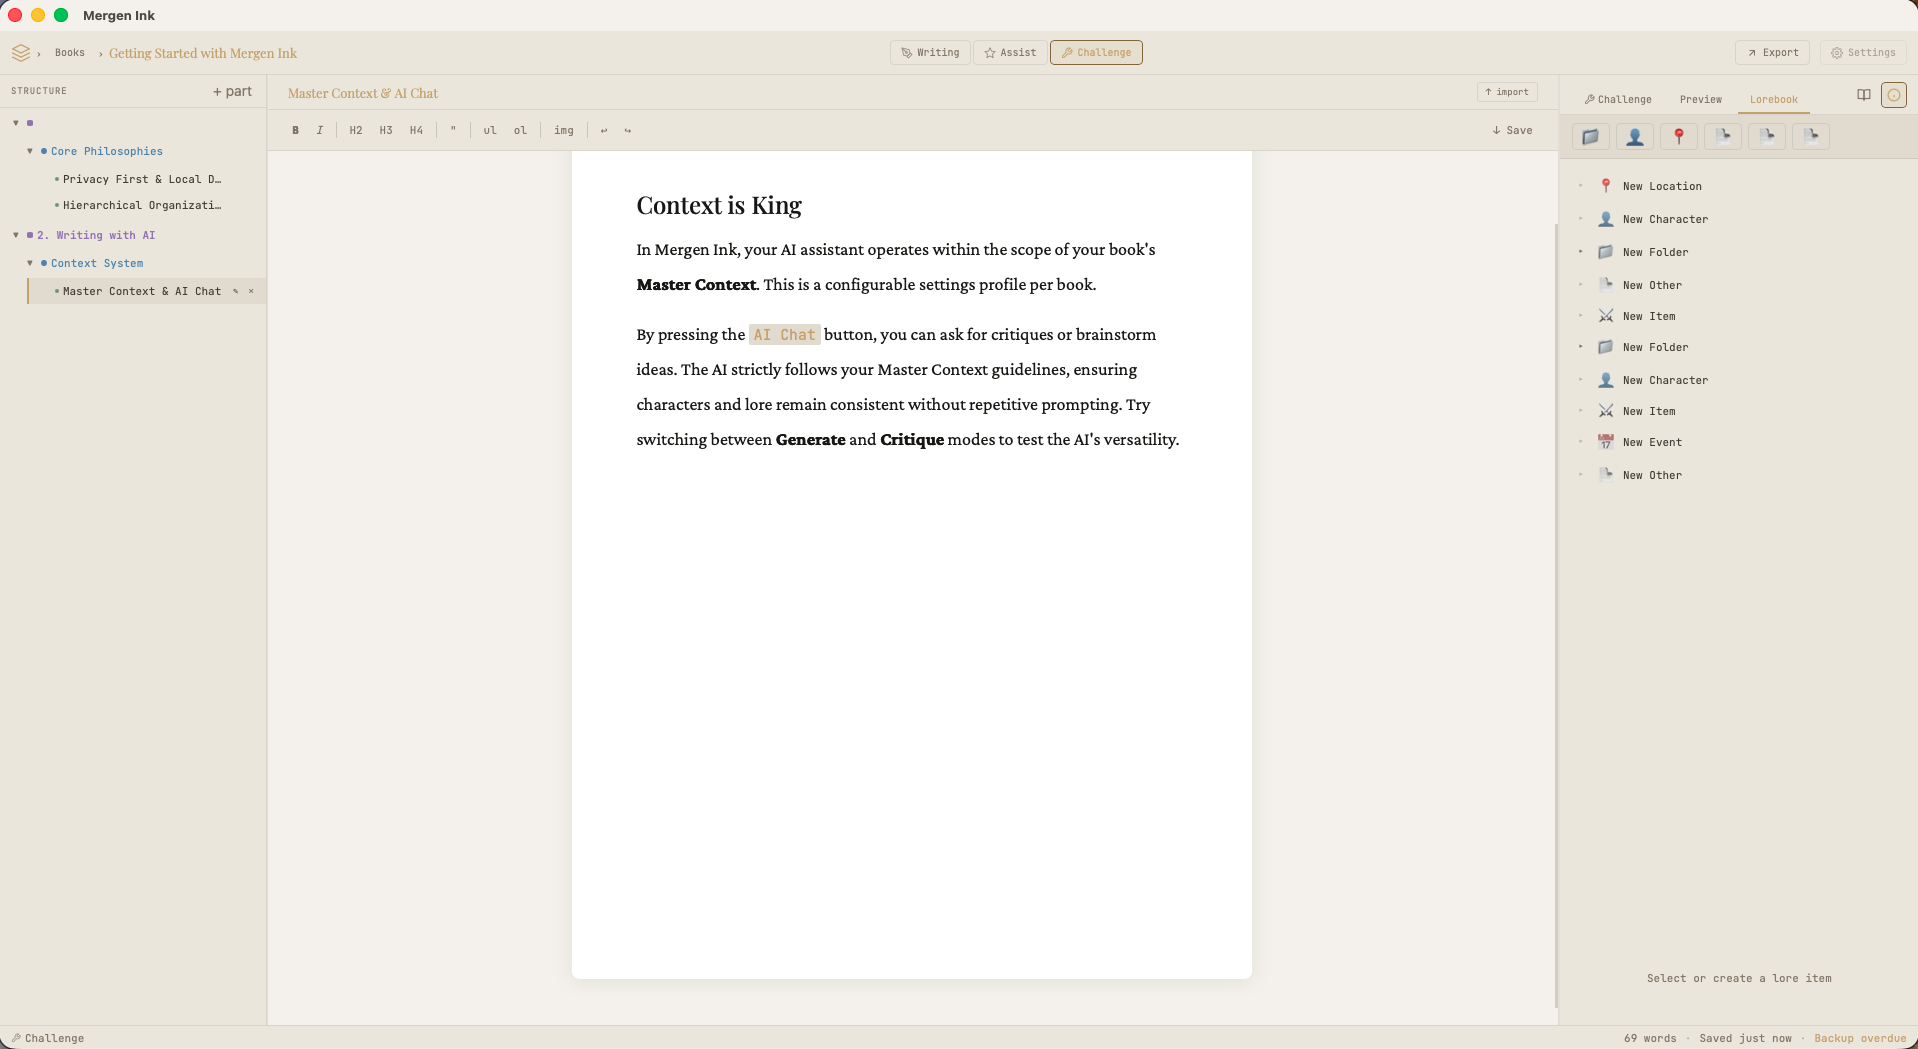Screen dimensions: 1918x1049
Task: Open the info icon at the top right panel
Action: click(1894, 94)
